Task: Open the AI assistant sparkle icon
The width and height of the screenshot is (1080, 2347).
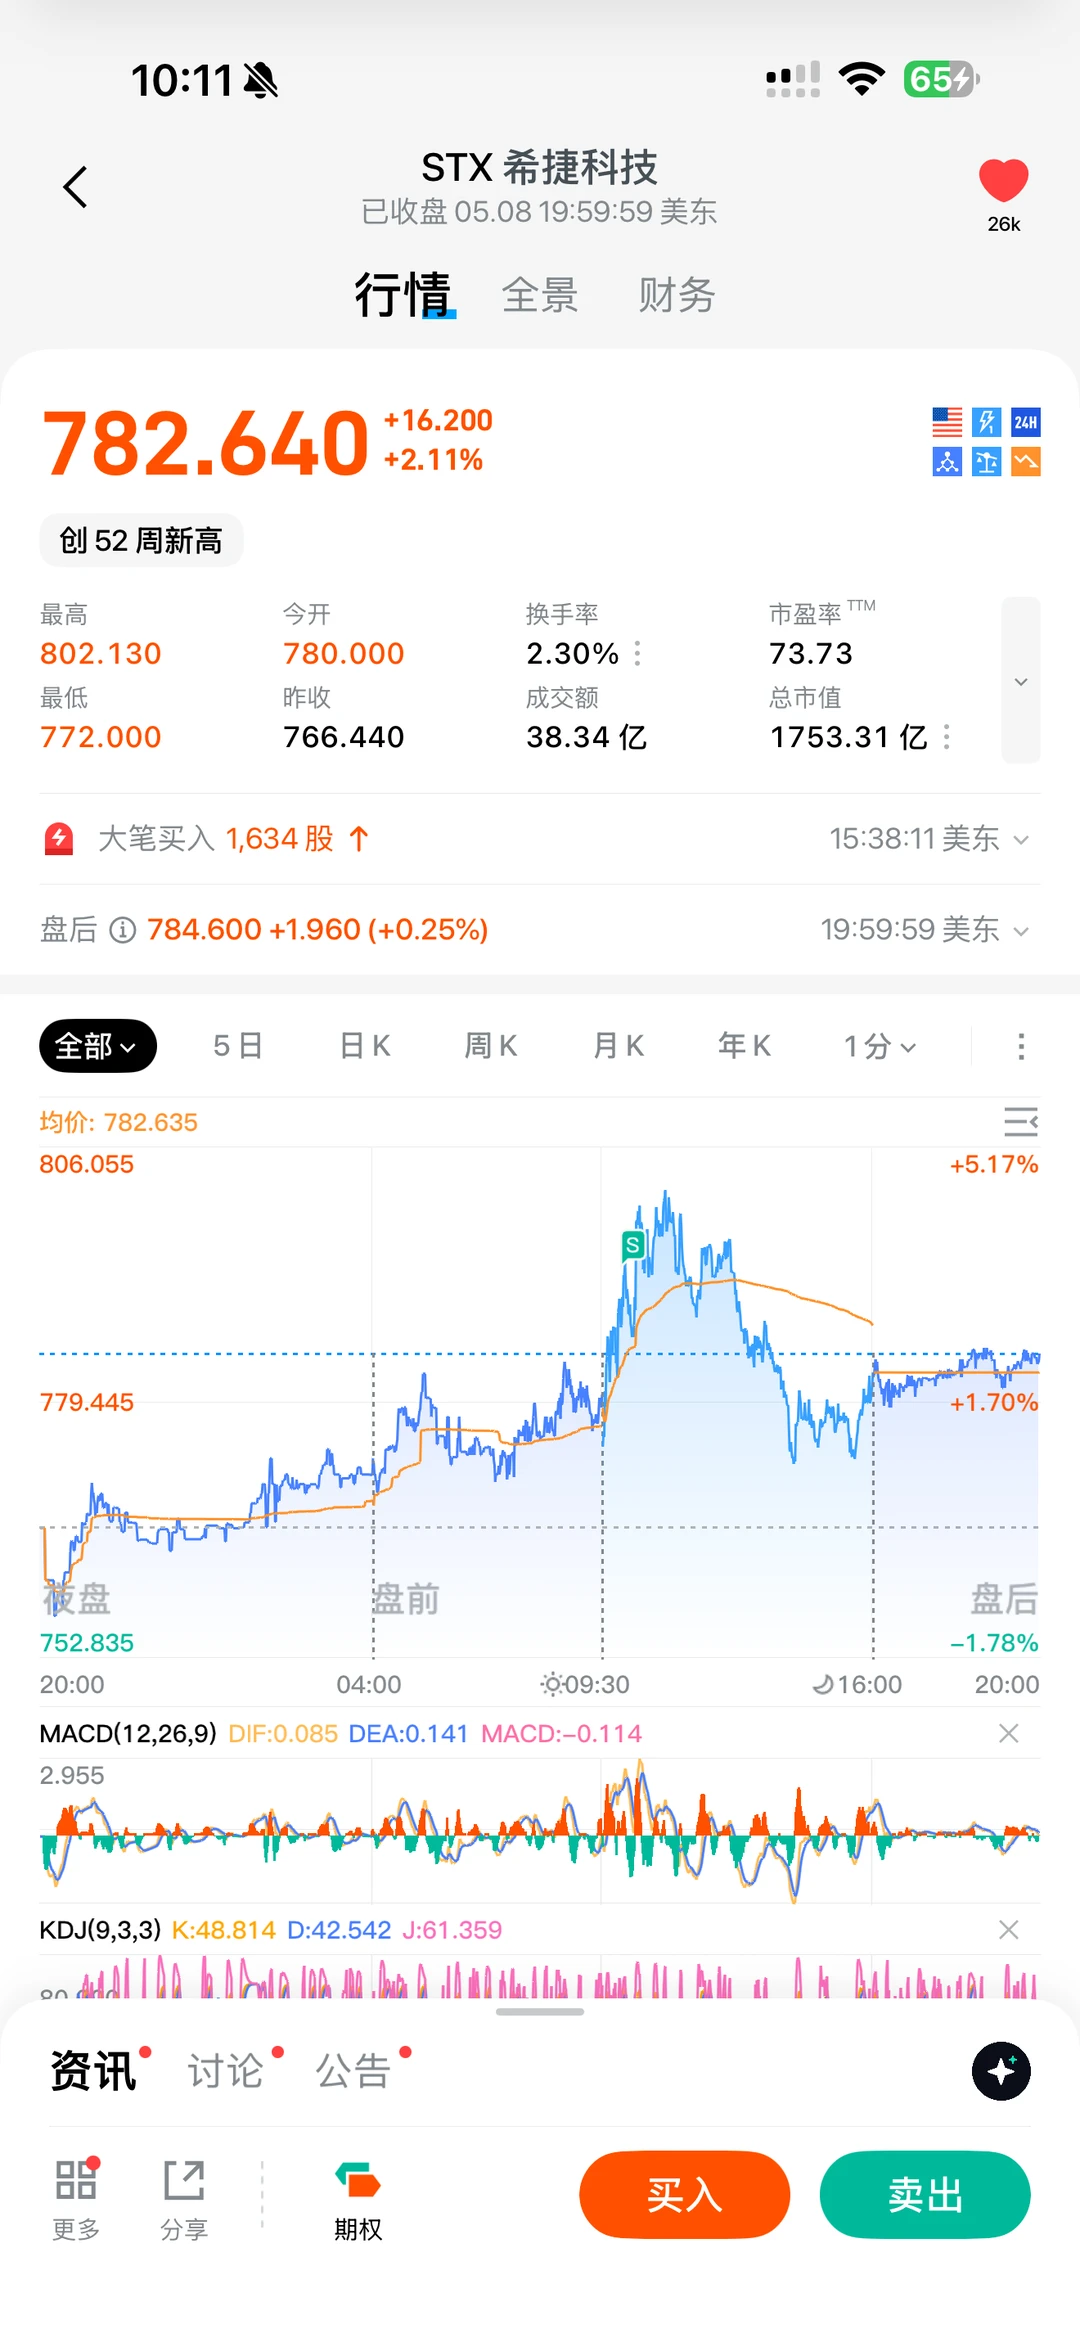Action: [x=1001, y=2071]
